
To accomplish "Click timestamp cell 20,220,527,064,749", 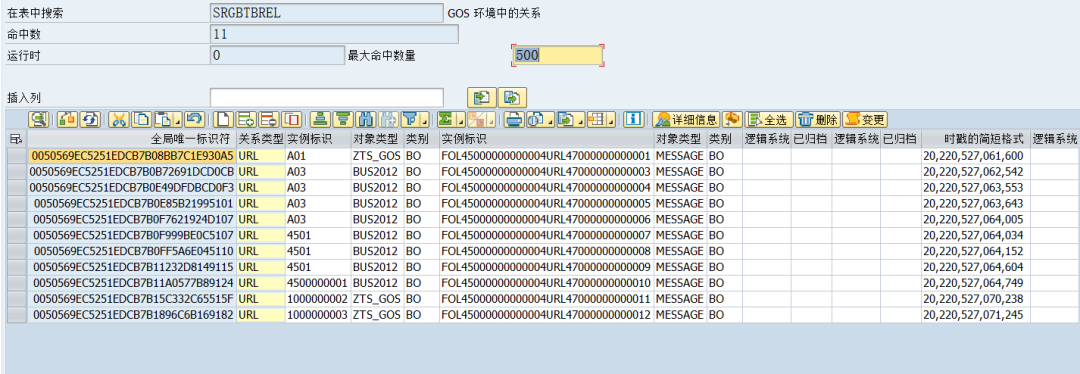I will click(976, 283).
